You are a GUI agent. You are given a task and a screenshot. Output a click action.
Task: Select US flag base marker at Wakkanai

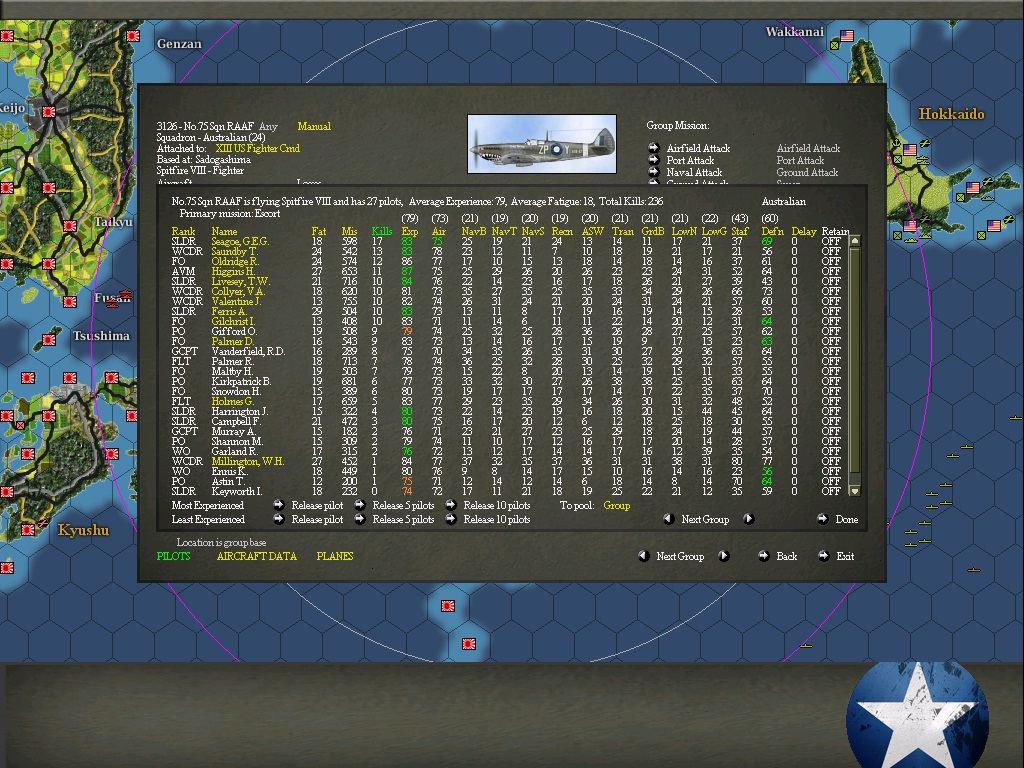pos(846,35)
